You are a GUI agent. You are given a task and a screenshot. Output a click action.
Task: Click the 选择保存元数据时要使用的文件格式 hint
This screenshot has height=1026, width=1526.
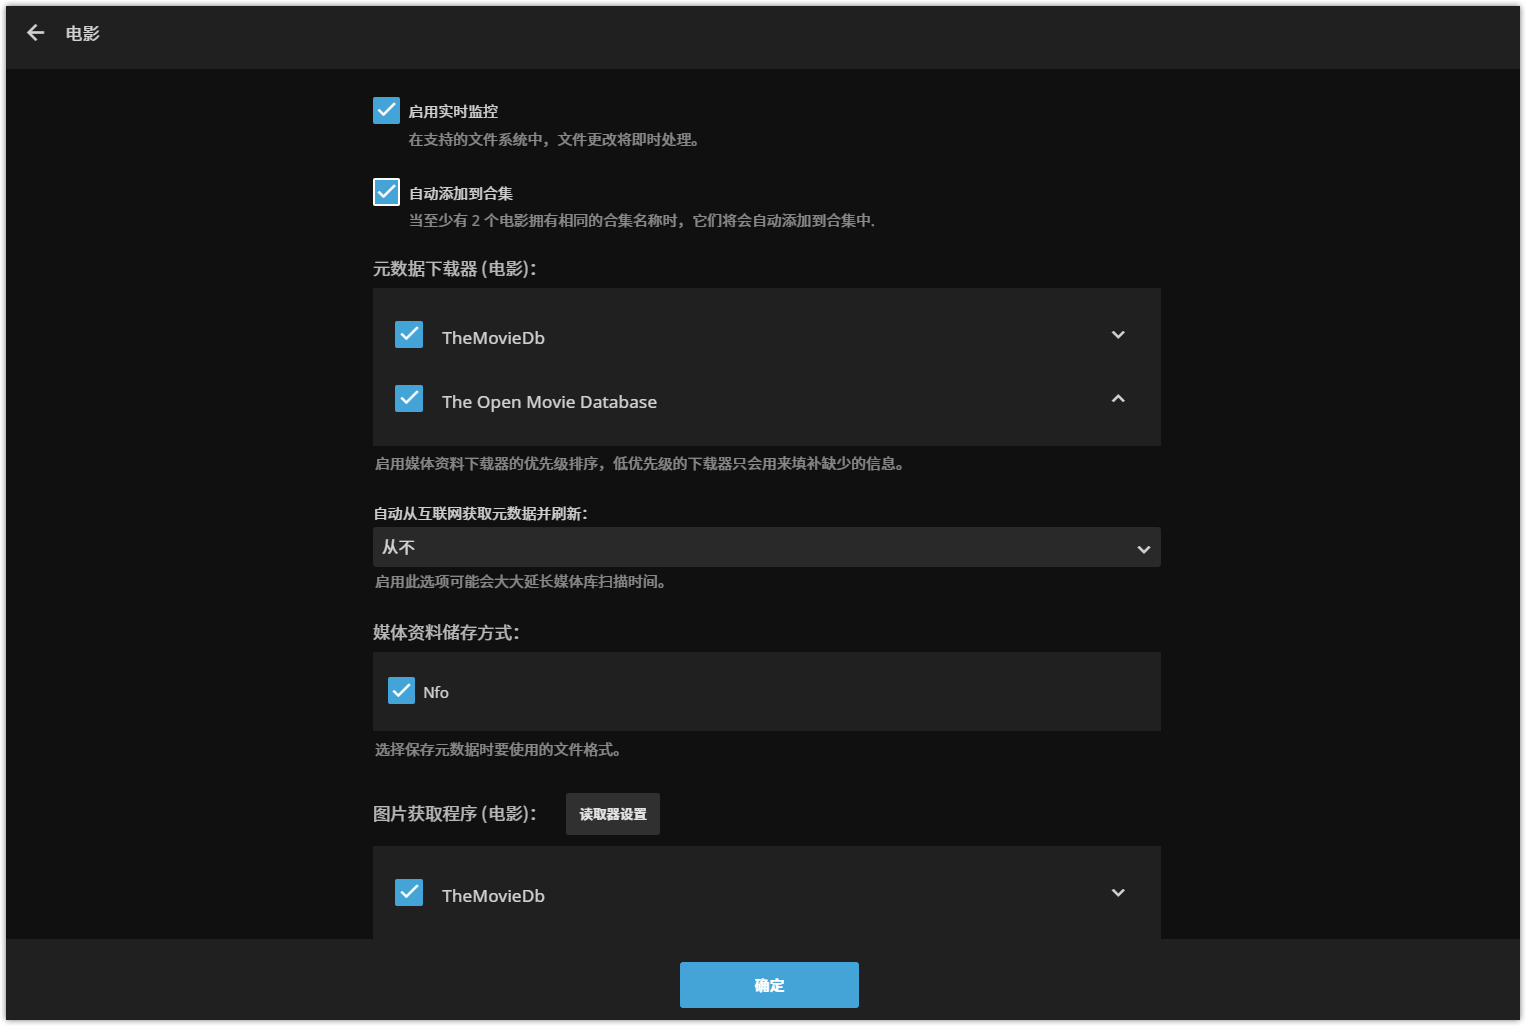(x=498, y=750)
